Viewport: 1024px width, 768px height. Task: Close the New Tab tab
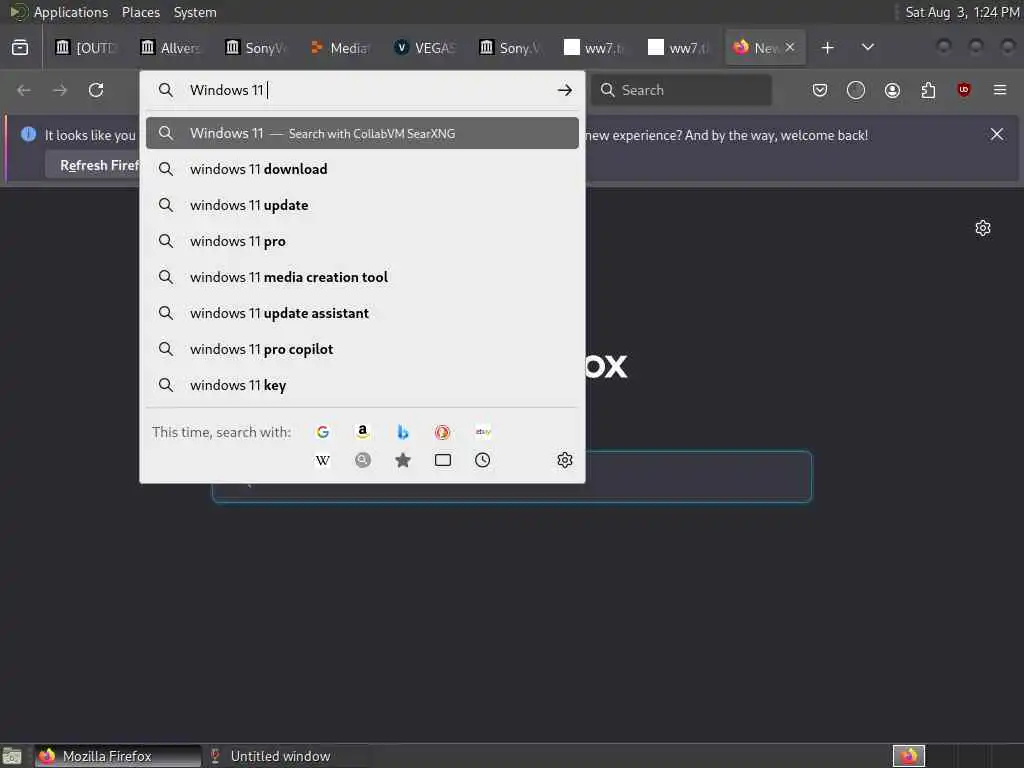point(790,47)
